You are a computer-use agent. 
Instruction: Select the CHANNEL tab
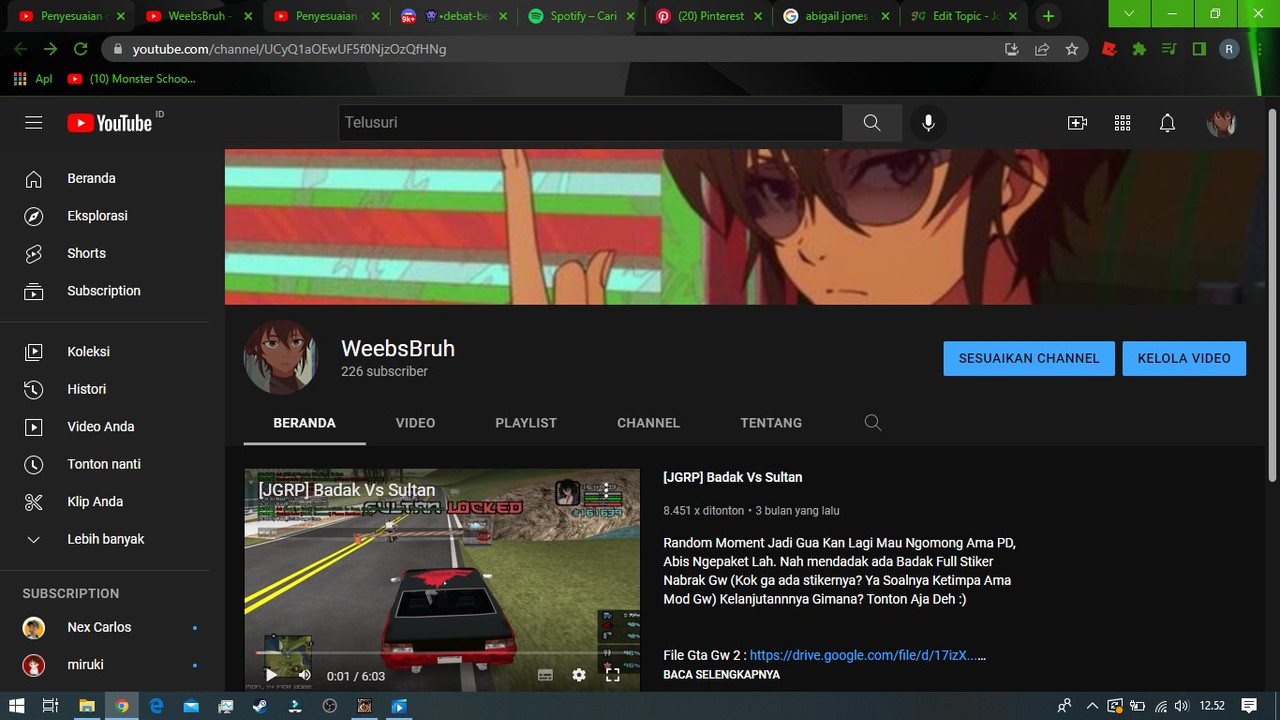(x=648, y=423)
